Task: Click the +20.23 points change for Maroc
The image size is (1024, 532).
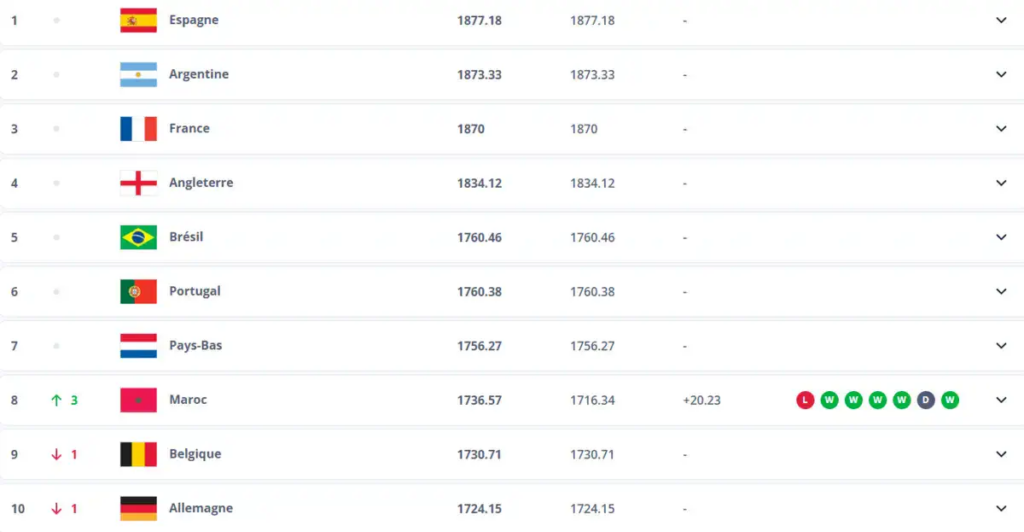Action: [x=701, y=400]
